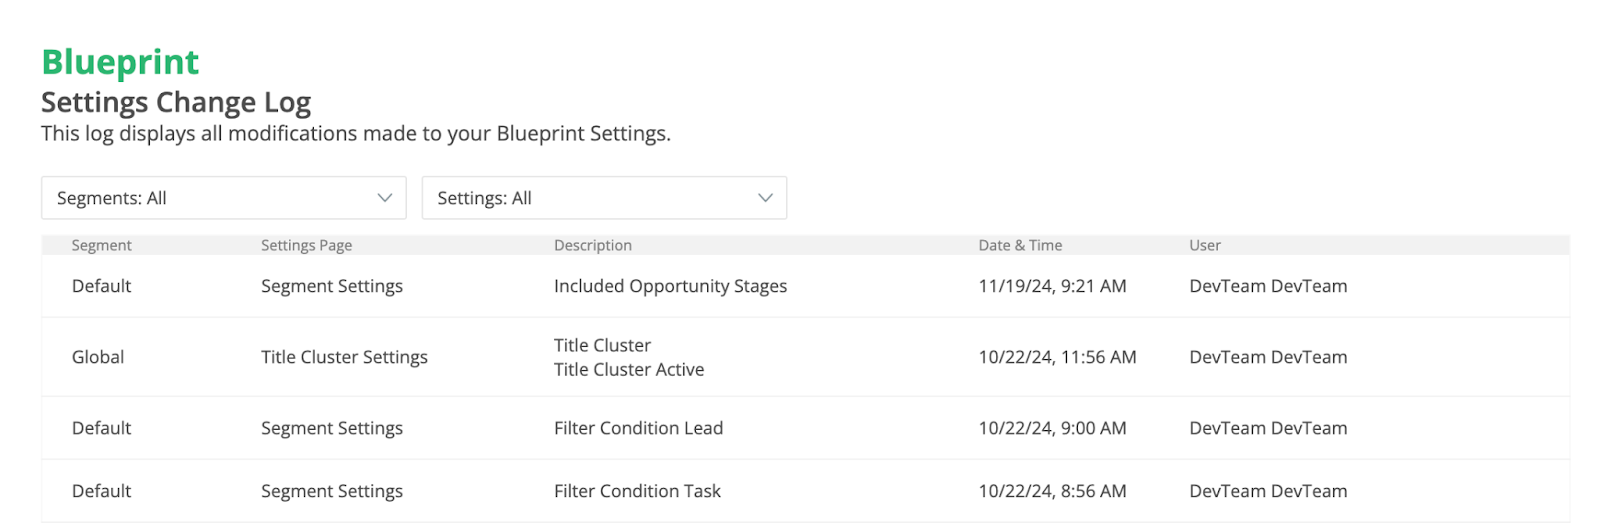The width and height of the screenshot is (1600, 523).
Task: Click the 10/22/24, 11:56 AM timestamp
Action: click(1057, 357)
